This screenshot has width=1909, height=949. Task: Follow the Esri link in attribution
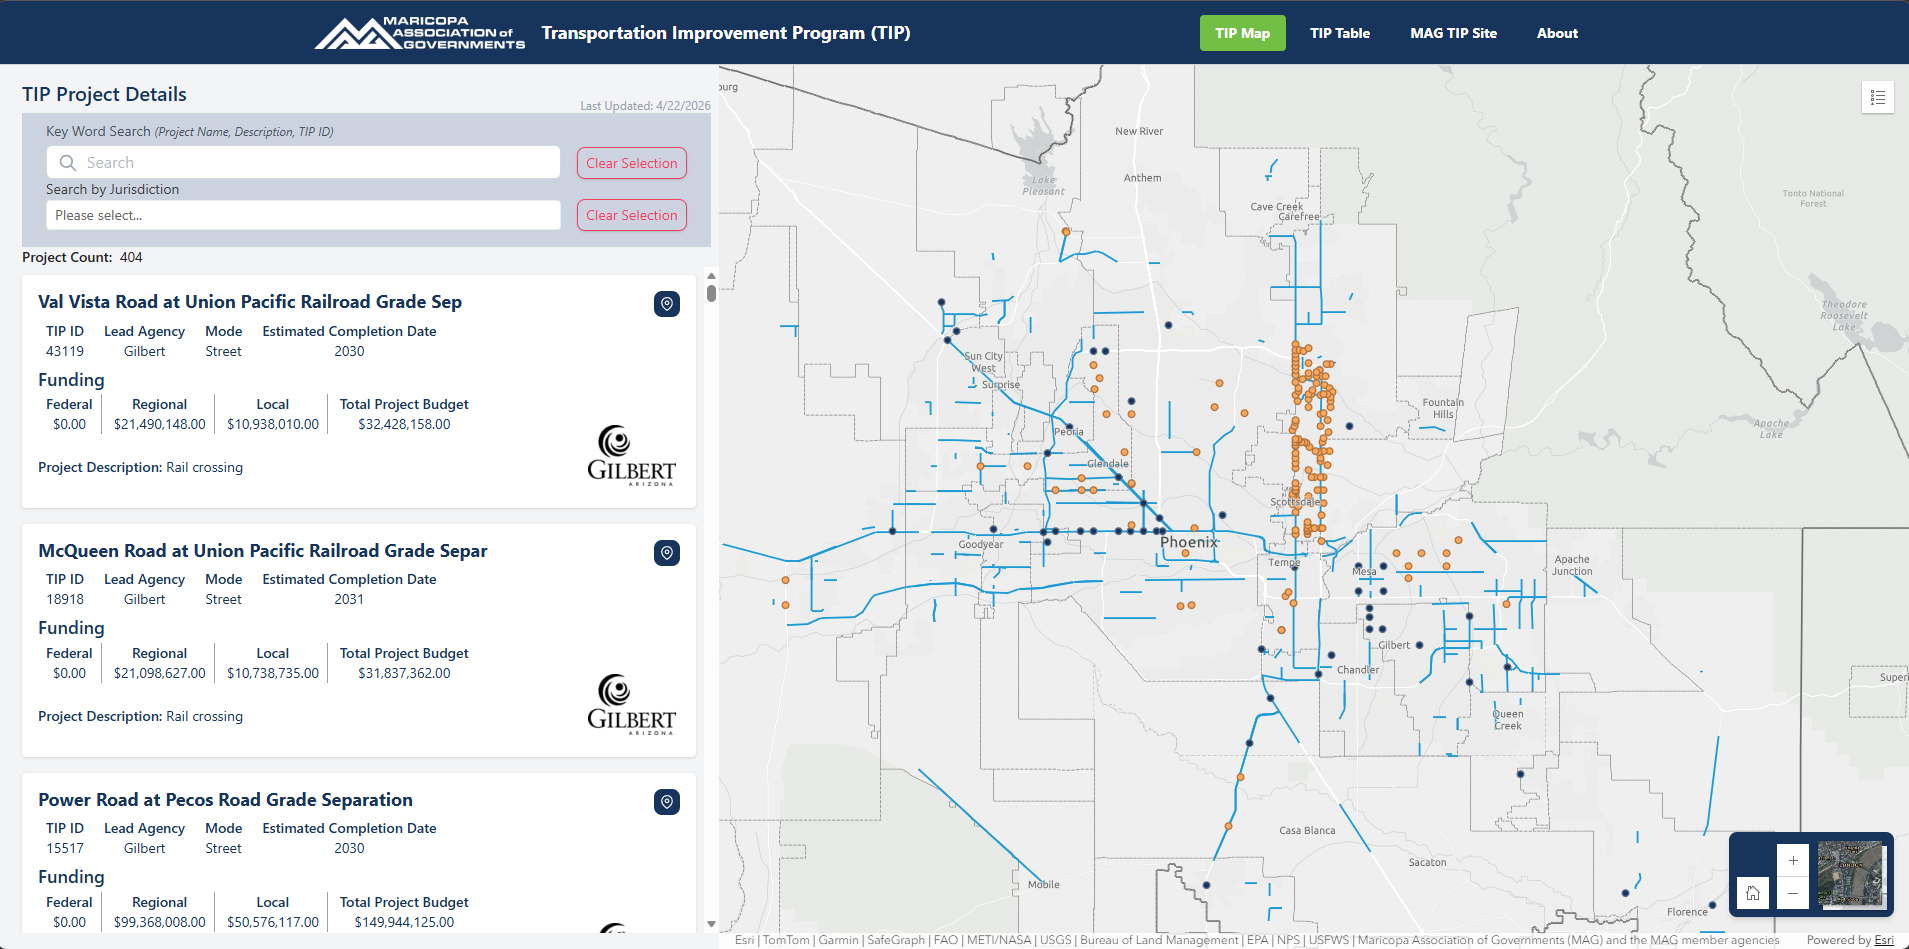1884,940
